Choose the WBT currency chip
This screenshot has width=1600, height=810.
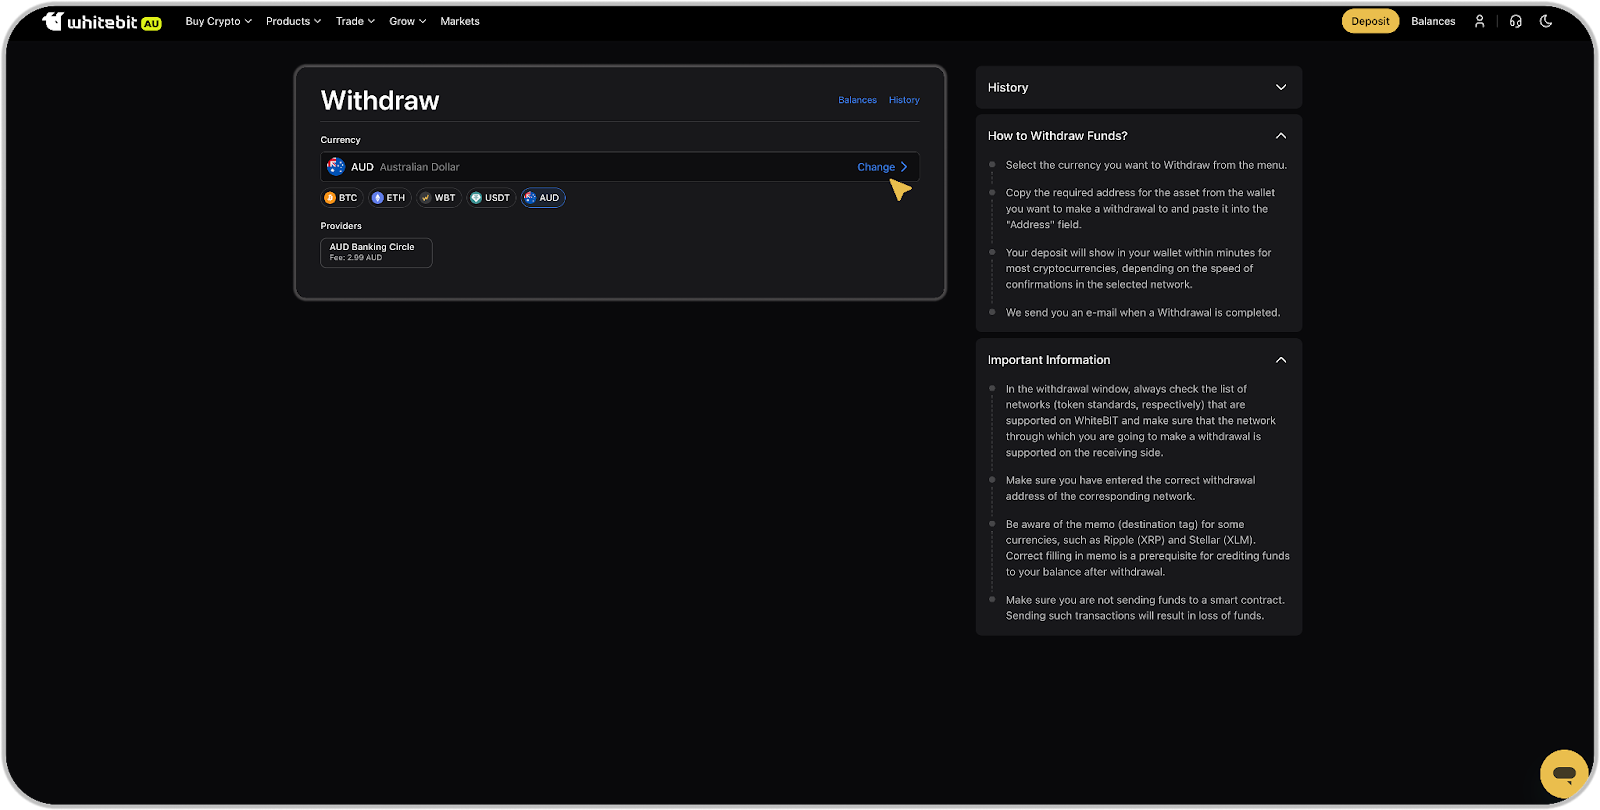pos(438,198)
